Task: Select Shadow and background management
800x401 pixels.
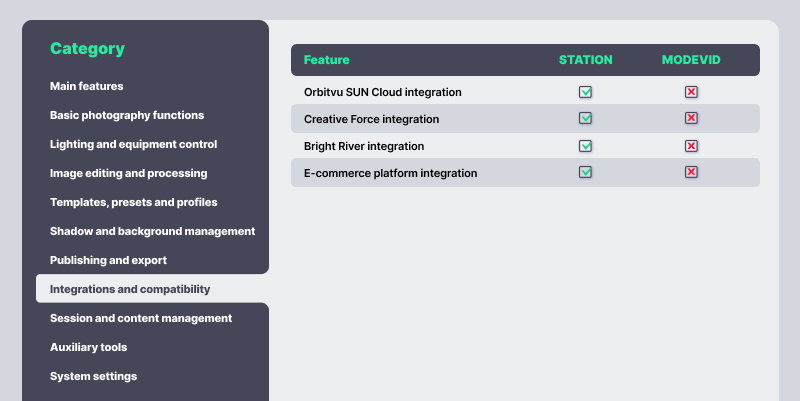Action: point(152,231)
